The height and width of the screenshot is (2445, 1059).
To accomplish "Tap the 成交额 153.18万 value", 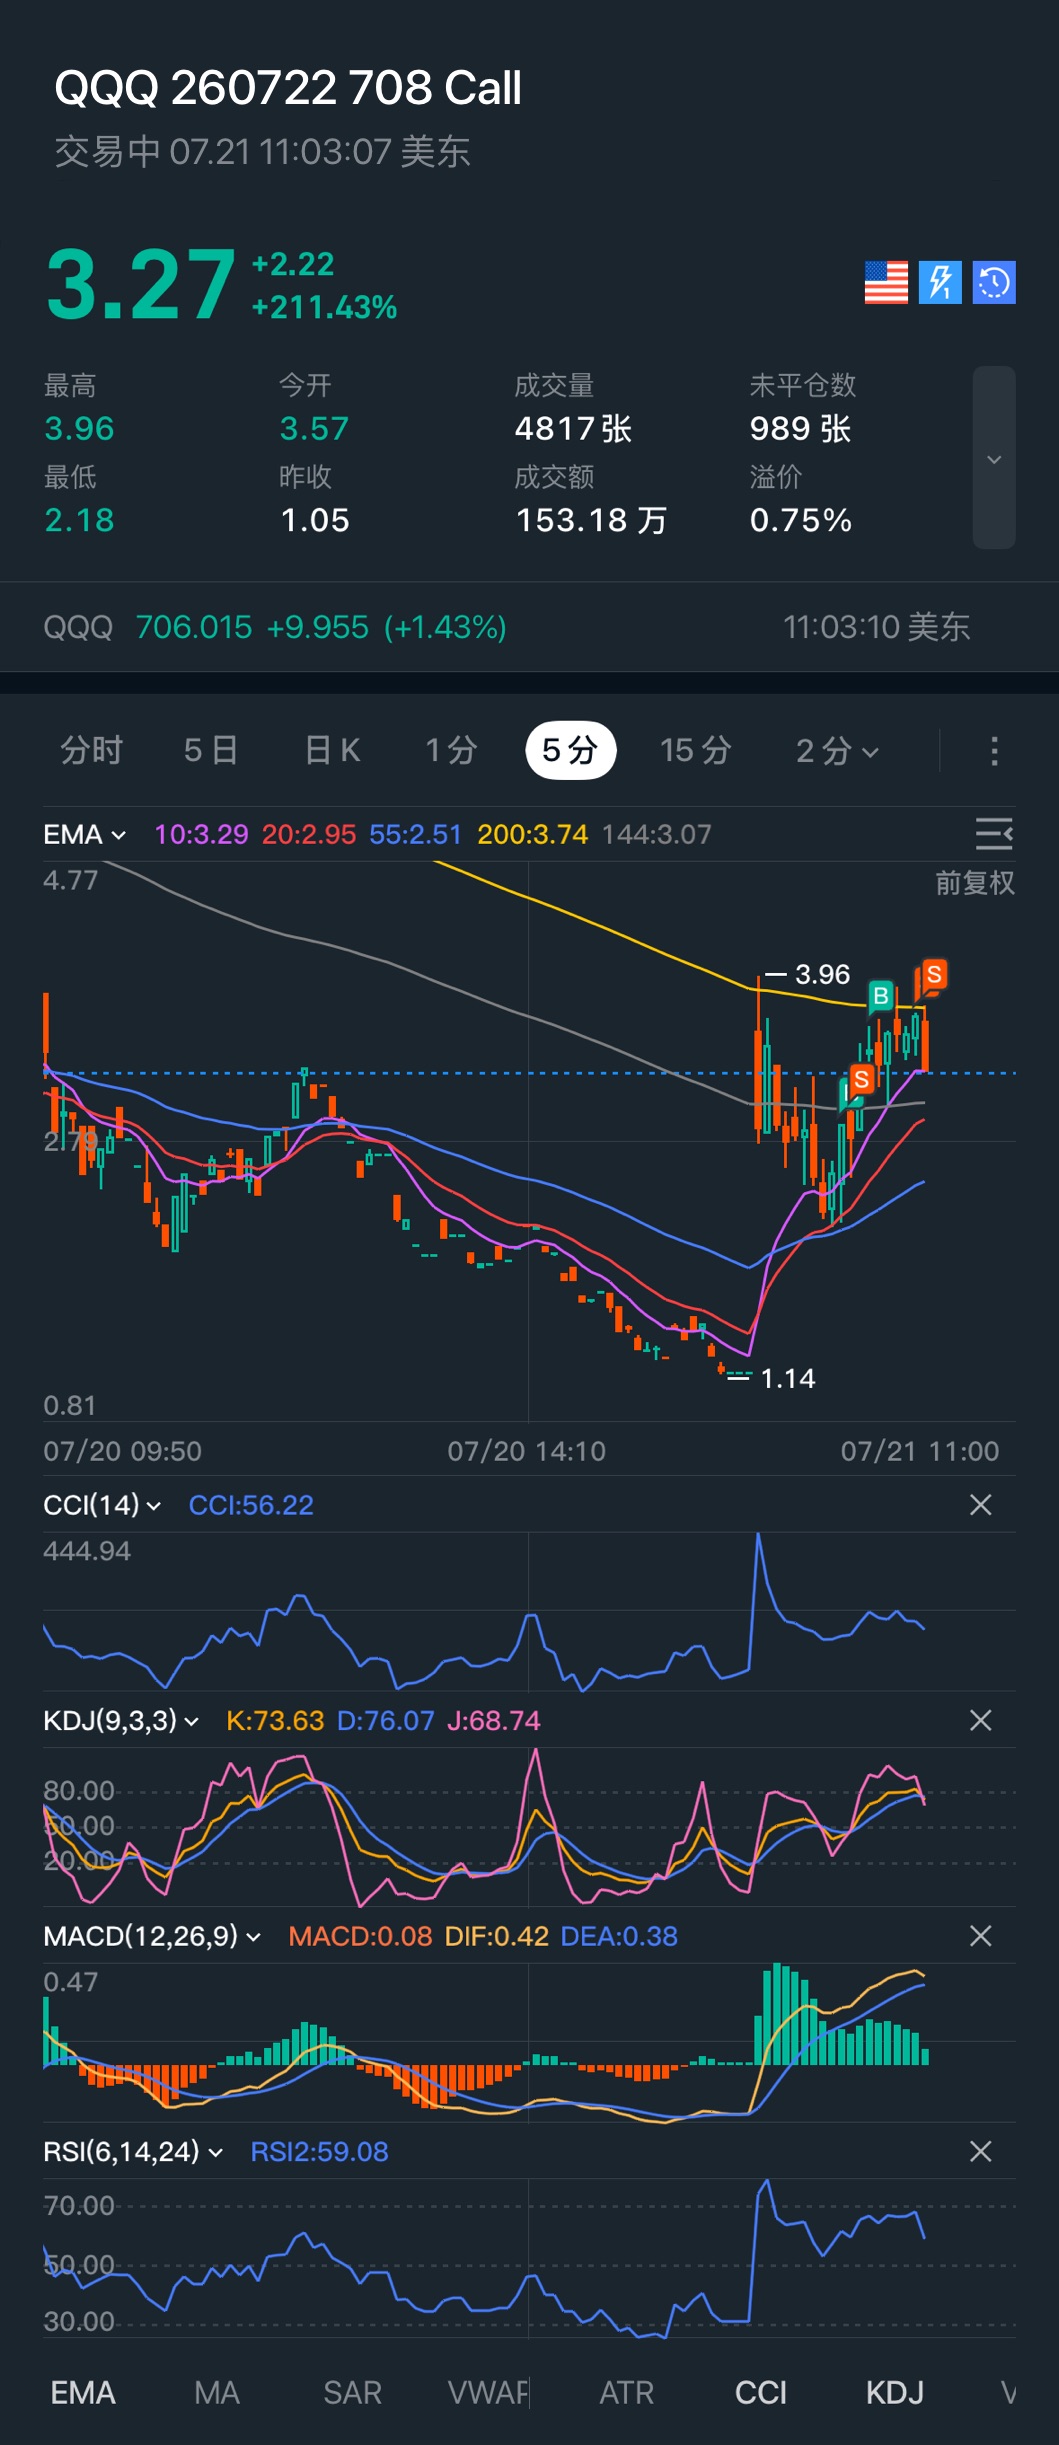I will [x=591, y=520].
